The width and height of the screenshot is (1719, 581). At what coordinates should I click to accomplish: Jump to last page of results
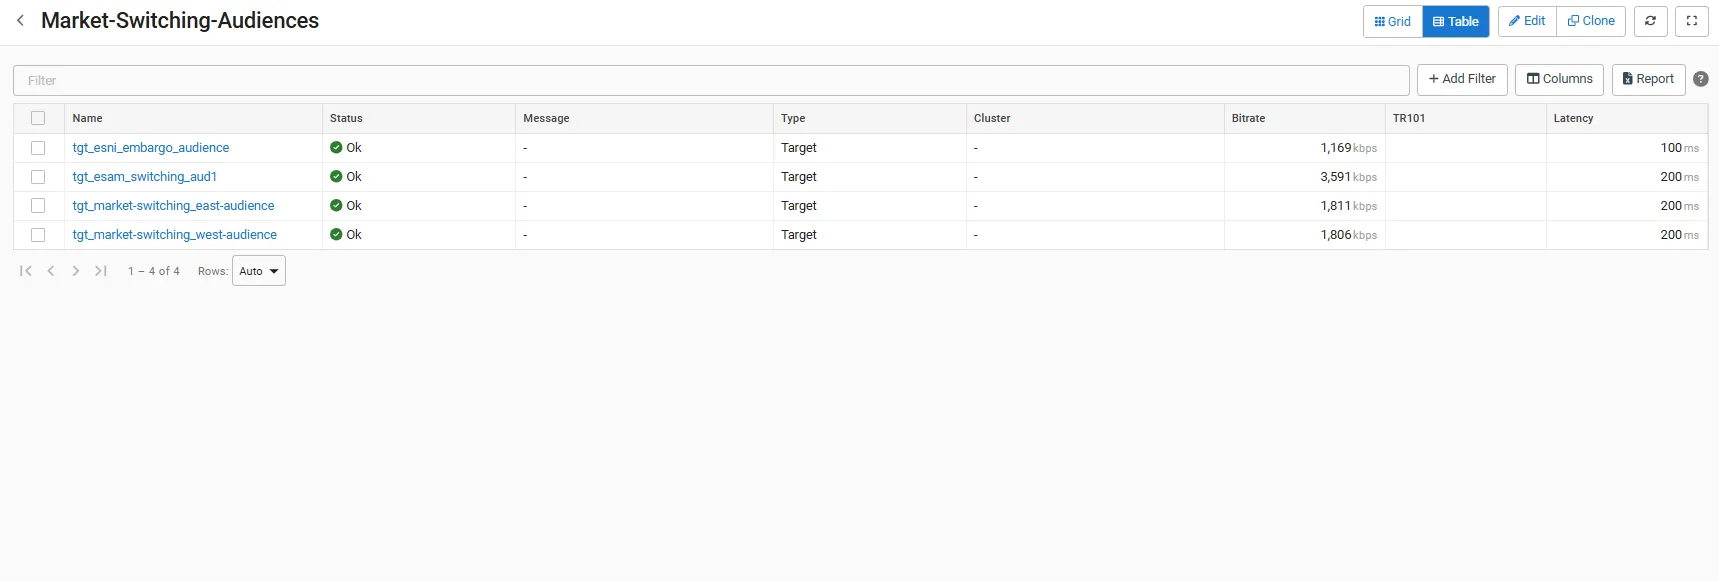[101, 271]
